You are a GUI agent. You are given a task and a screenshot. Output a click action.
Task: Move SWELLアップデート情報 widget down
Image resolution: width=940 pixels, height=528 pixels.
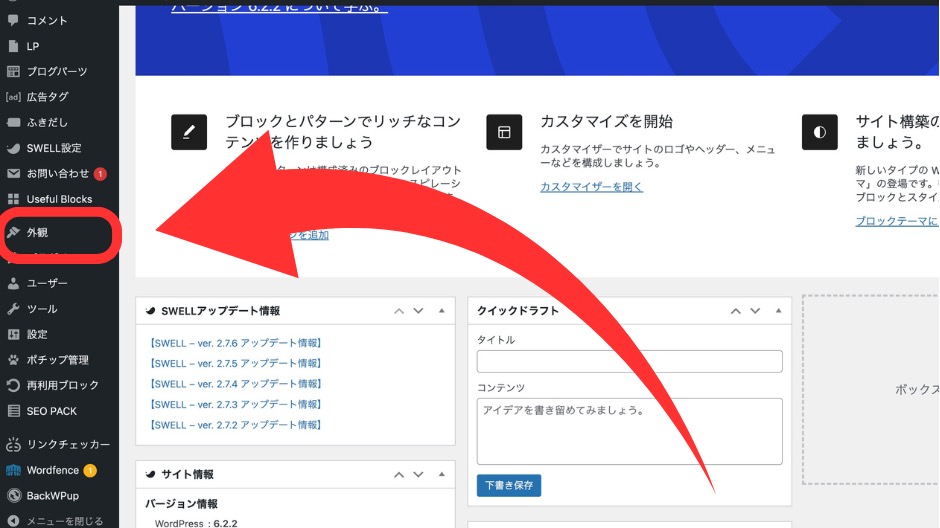pyautogui.click(x=418, y=311)
